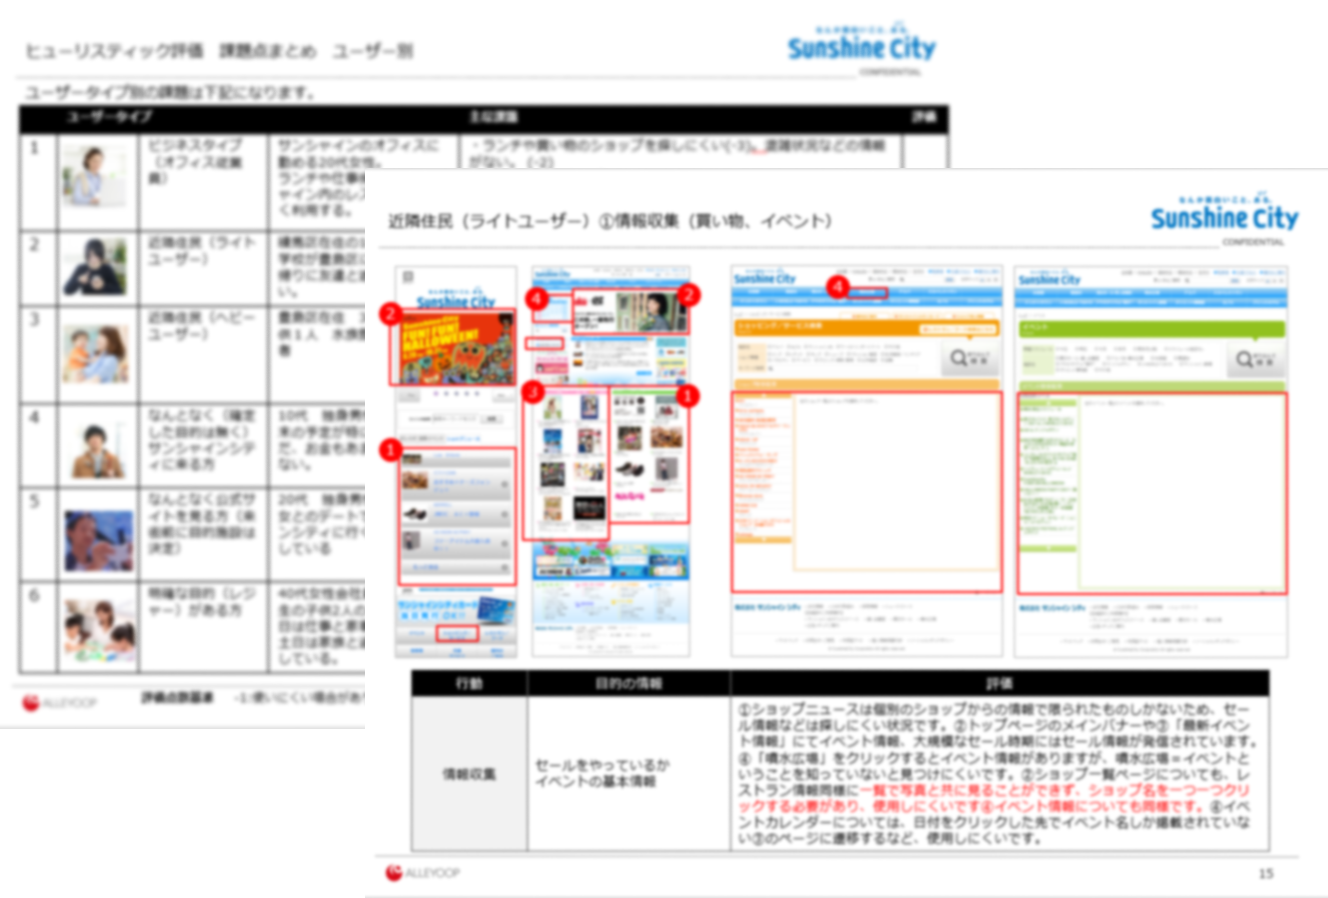Click the ALLEYOOP logo on the back slide footer

[60, 703]
